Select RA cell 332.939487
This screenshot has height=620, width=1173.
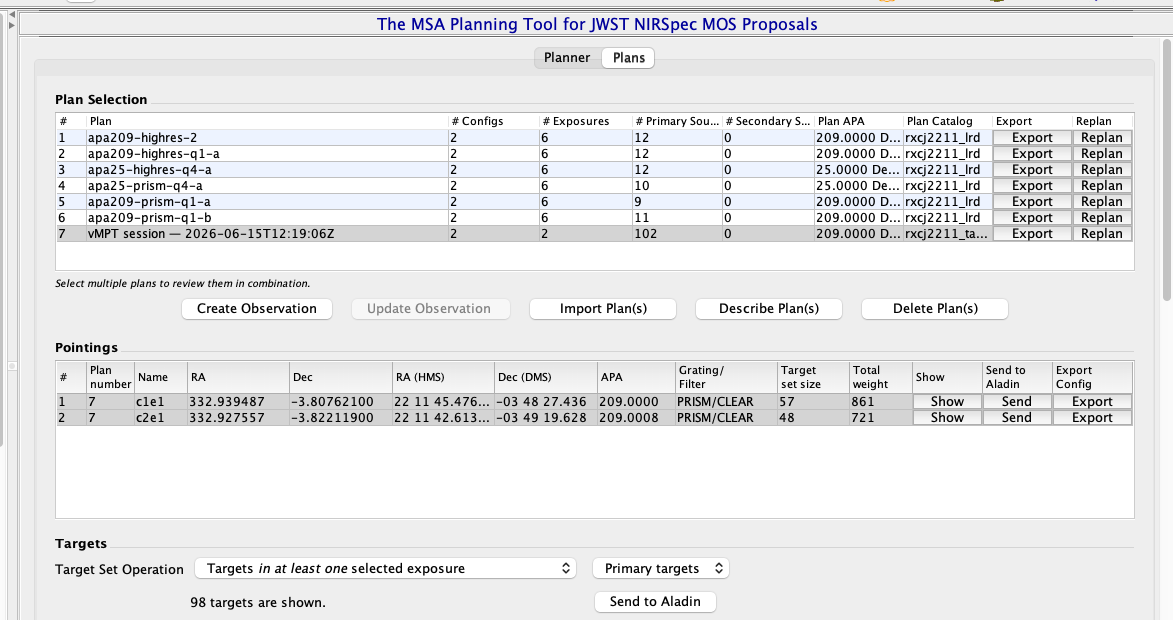pyautogui.click(x=238, y=402)
